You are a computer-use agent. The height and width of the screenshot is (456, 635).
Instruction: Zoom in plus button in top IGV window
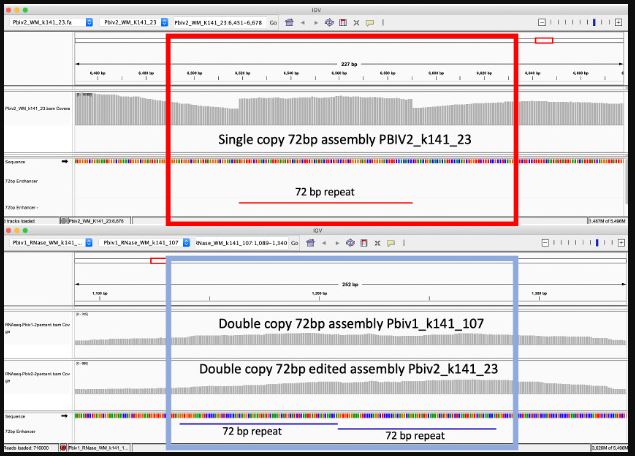(618, 22)
